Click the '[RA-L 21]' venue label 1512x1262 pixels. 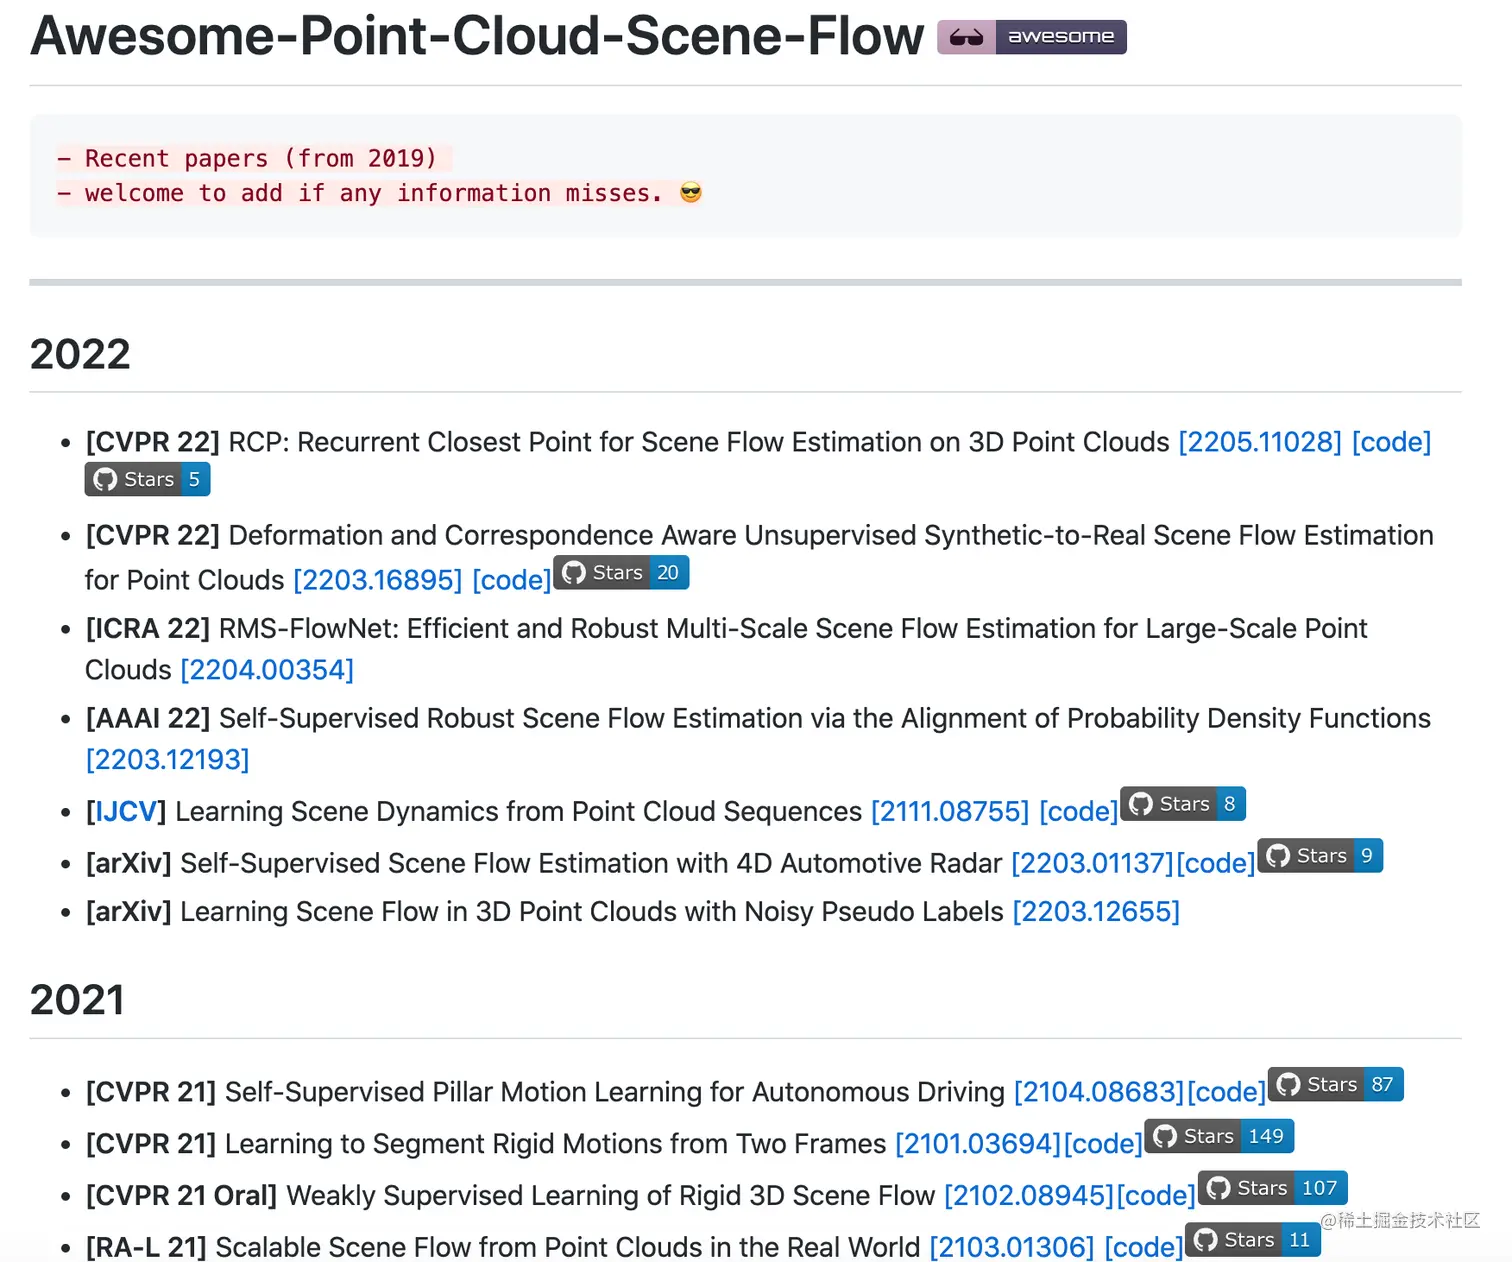click(145, 1247)
